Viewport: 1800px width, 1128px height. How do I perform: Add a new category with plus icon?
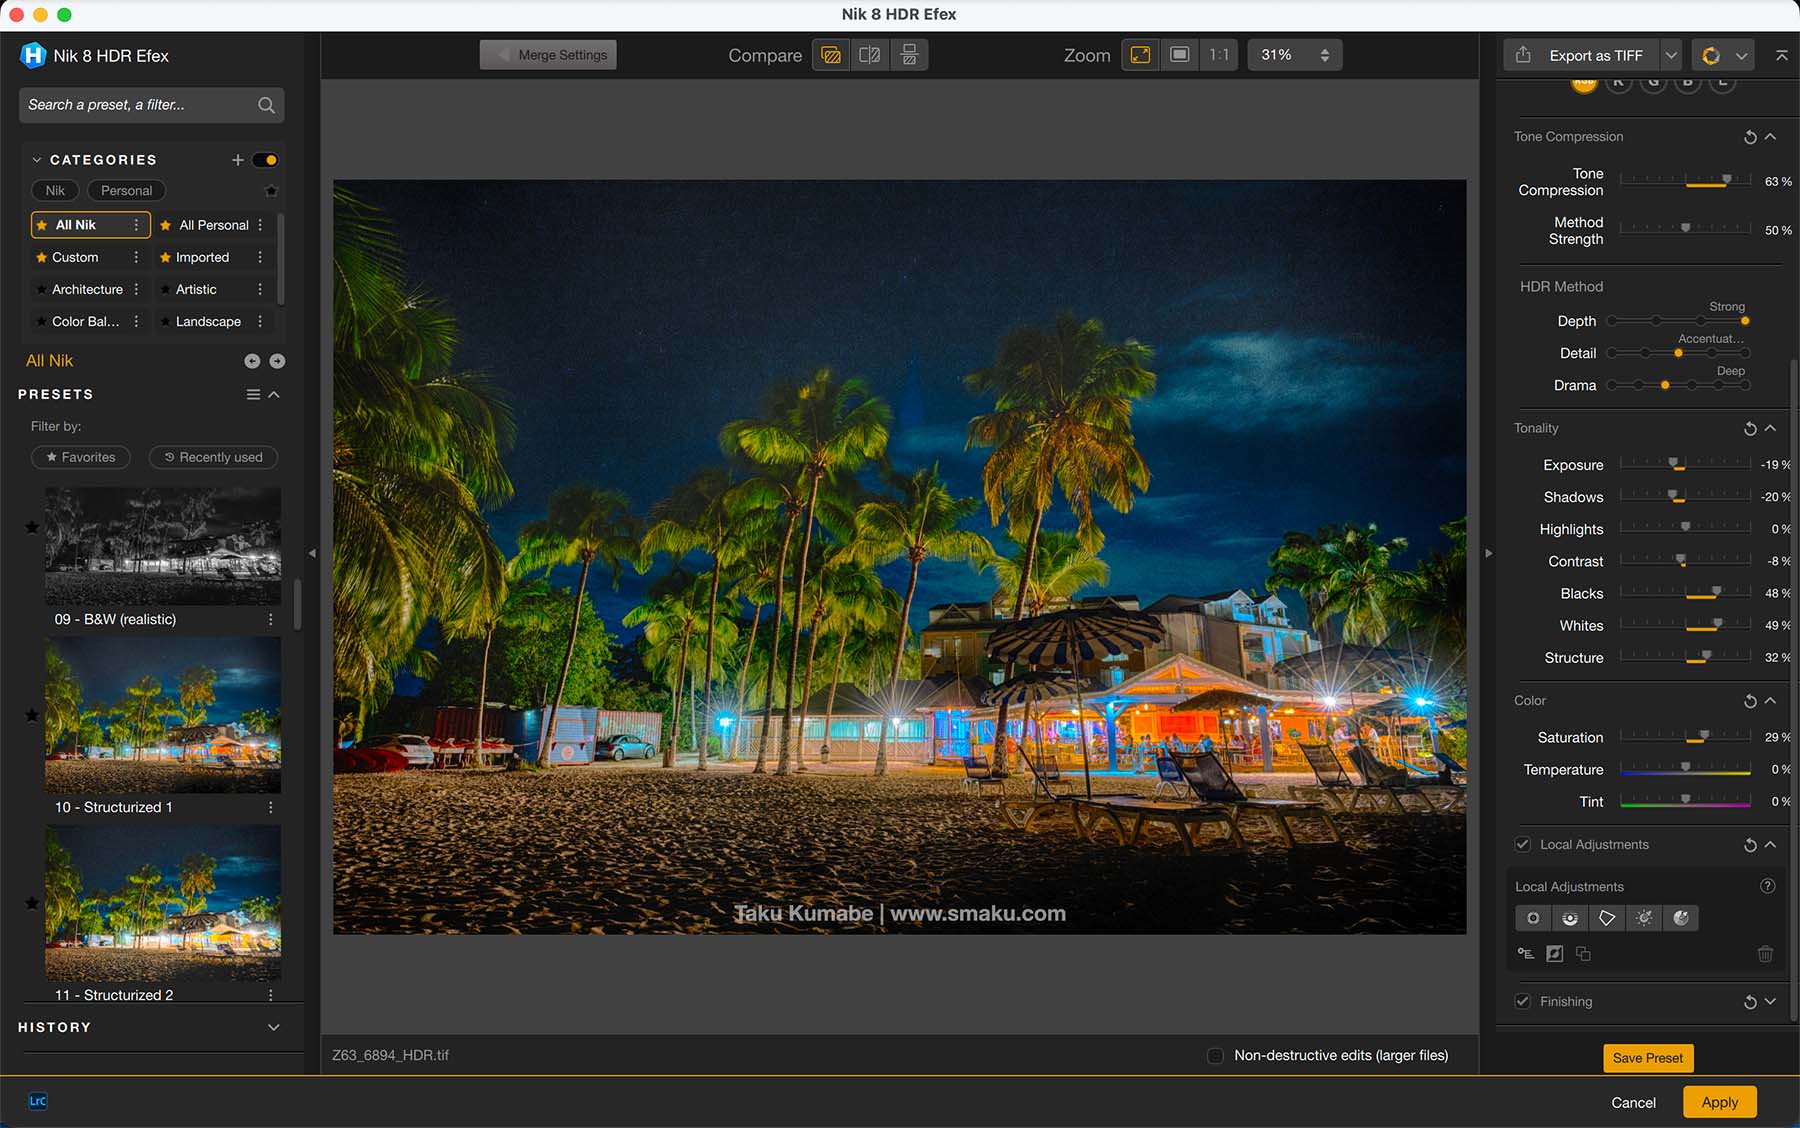(x=238, y=160)
